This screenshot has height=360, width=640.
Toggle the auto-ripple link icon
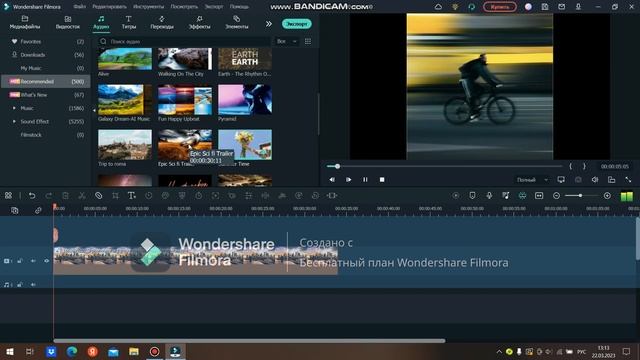(38, 211)
